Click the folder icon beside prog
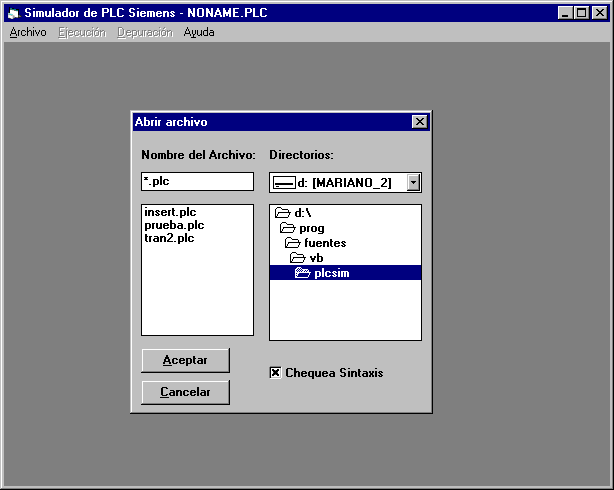This screenshot has width=614, height=490. [287, 228]
